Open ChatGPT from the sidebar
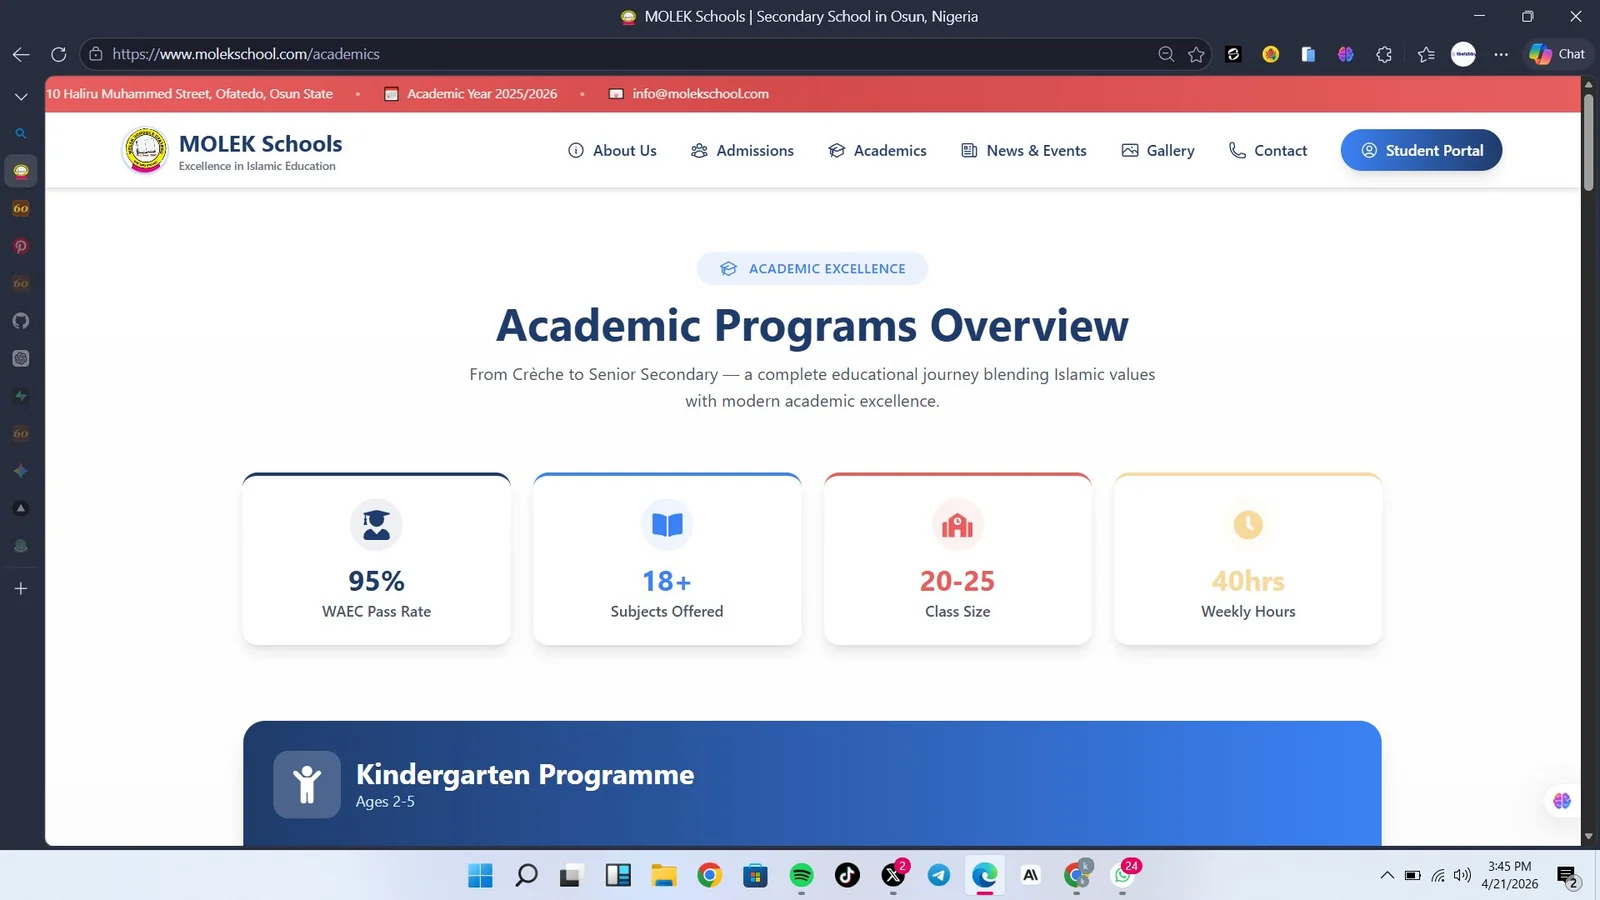The height and width of the screenshot is (900, 1600). click(x=20, y=358)
